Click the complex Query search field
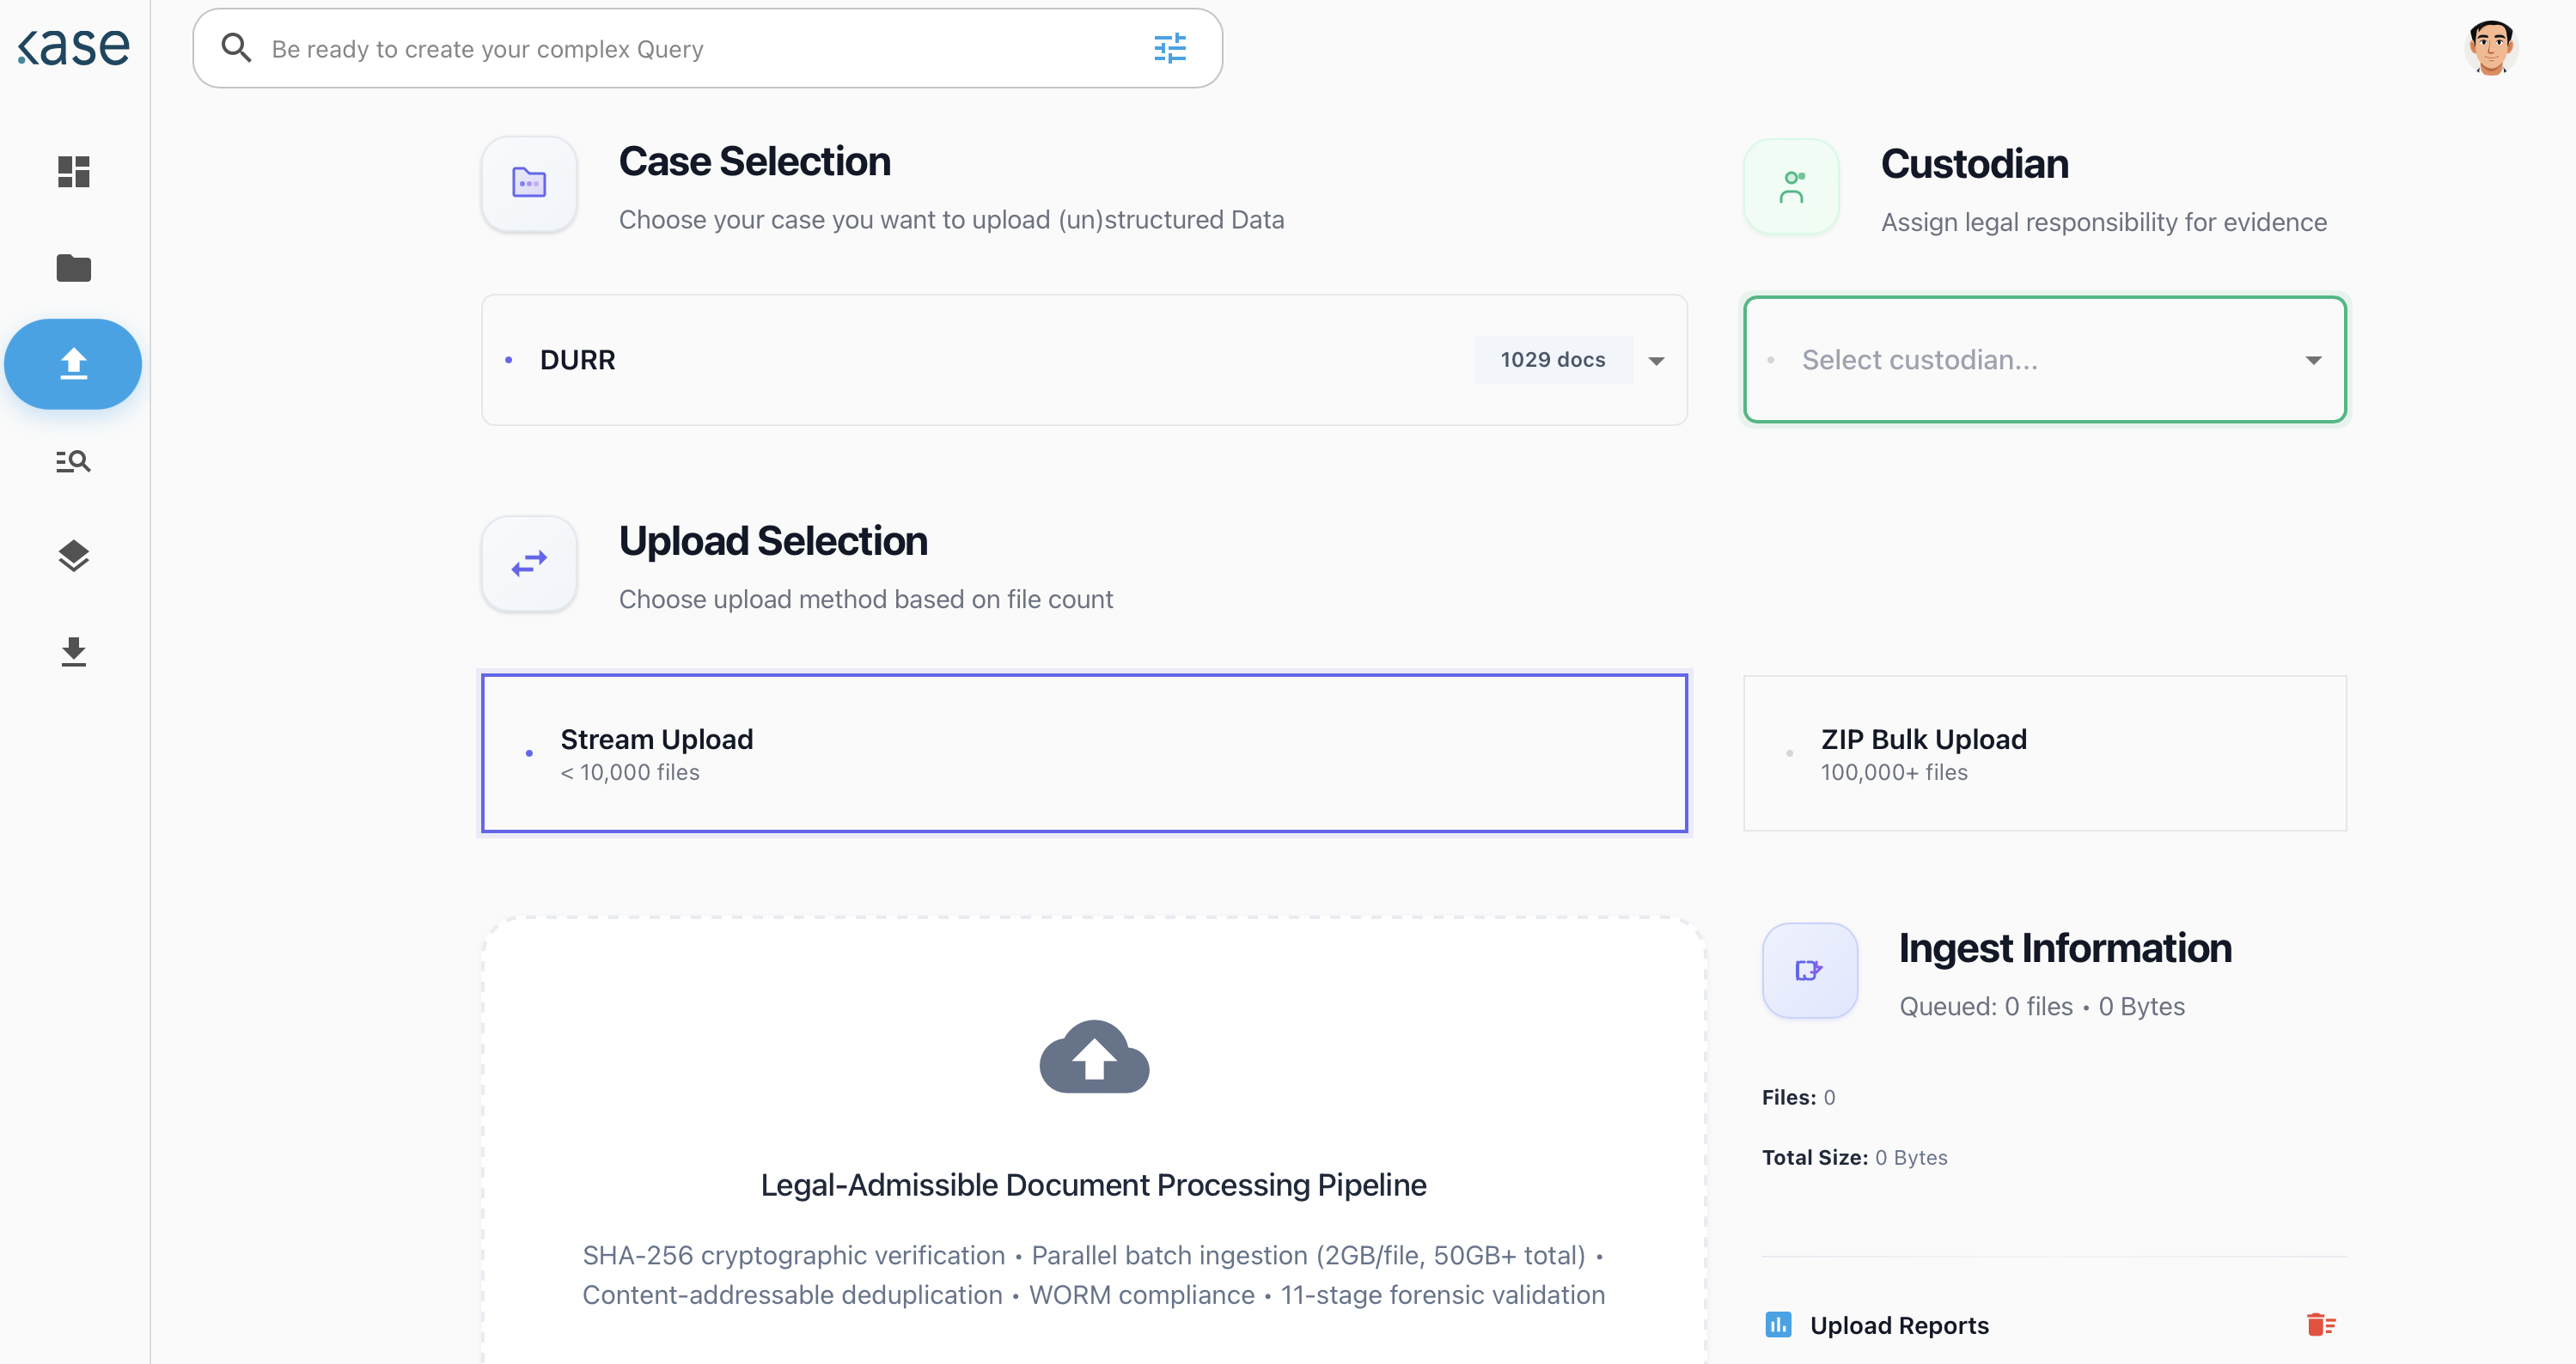 click(700, 49)
